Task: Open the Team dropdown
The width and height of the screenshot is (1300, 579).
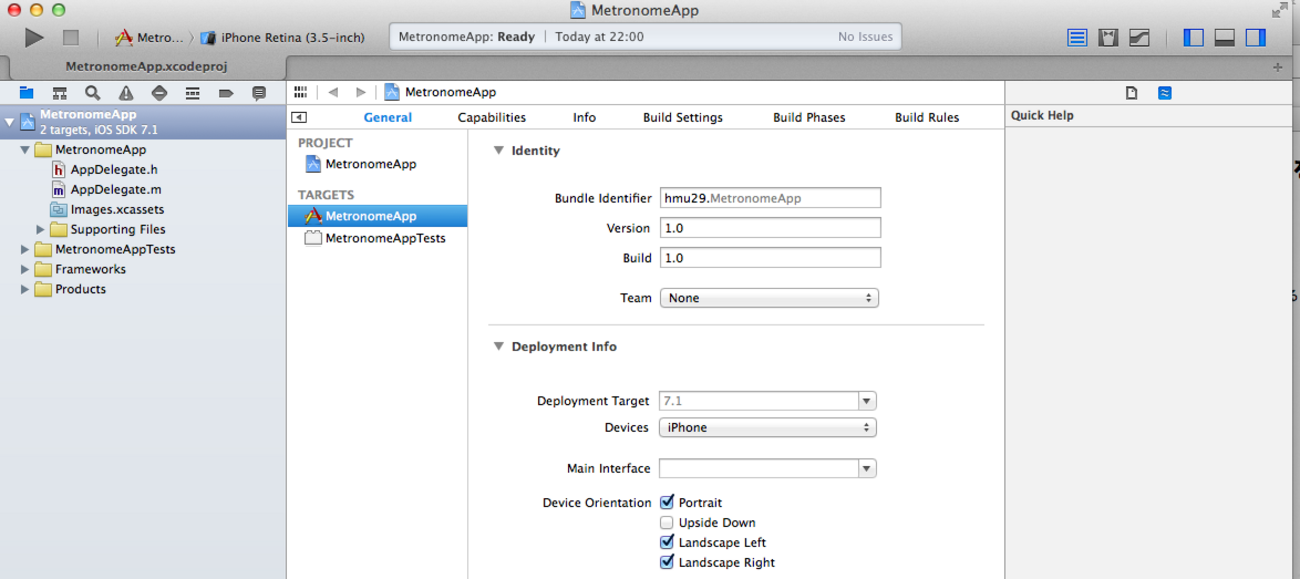Action: click(768, 298)
